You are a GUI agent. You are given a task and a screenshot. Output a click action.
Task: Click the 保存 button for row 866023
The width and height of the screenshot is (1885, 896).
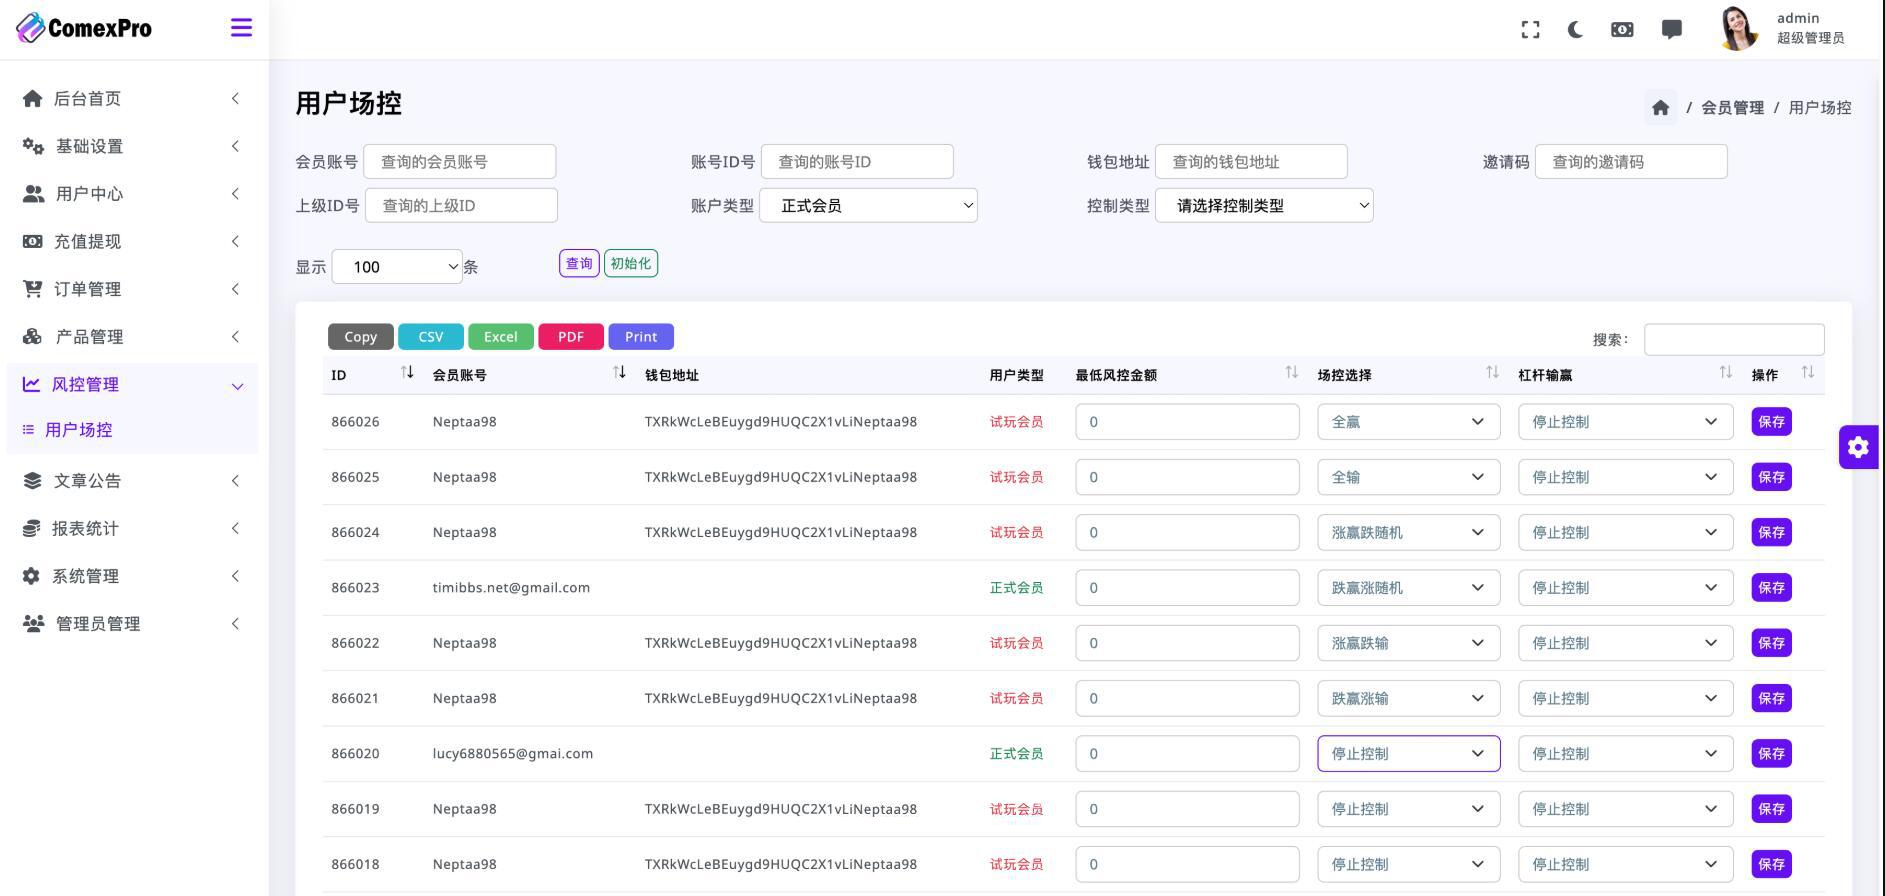point(1771,588)
